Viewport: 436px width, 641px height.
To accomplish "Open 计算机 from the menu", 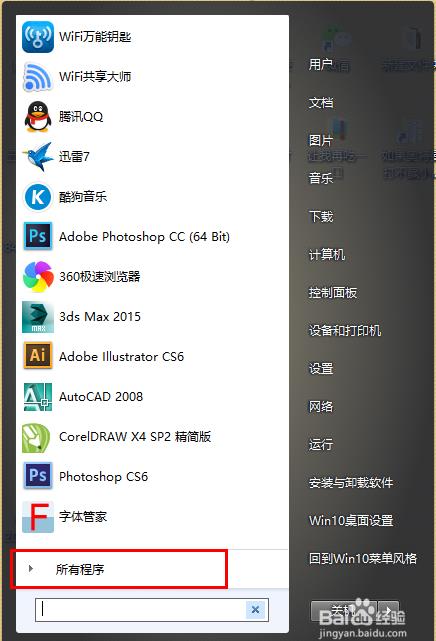I will click(327, 255).
